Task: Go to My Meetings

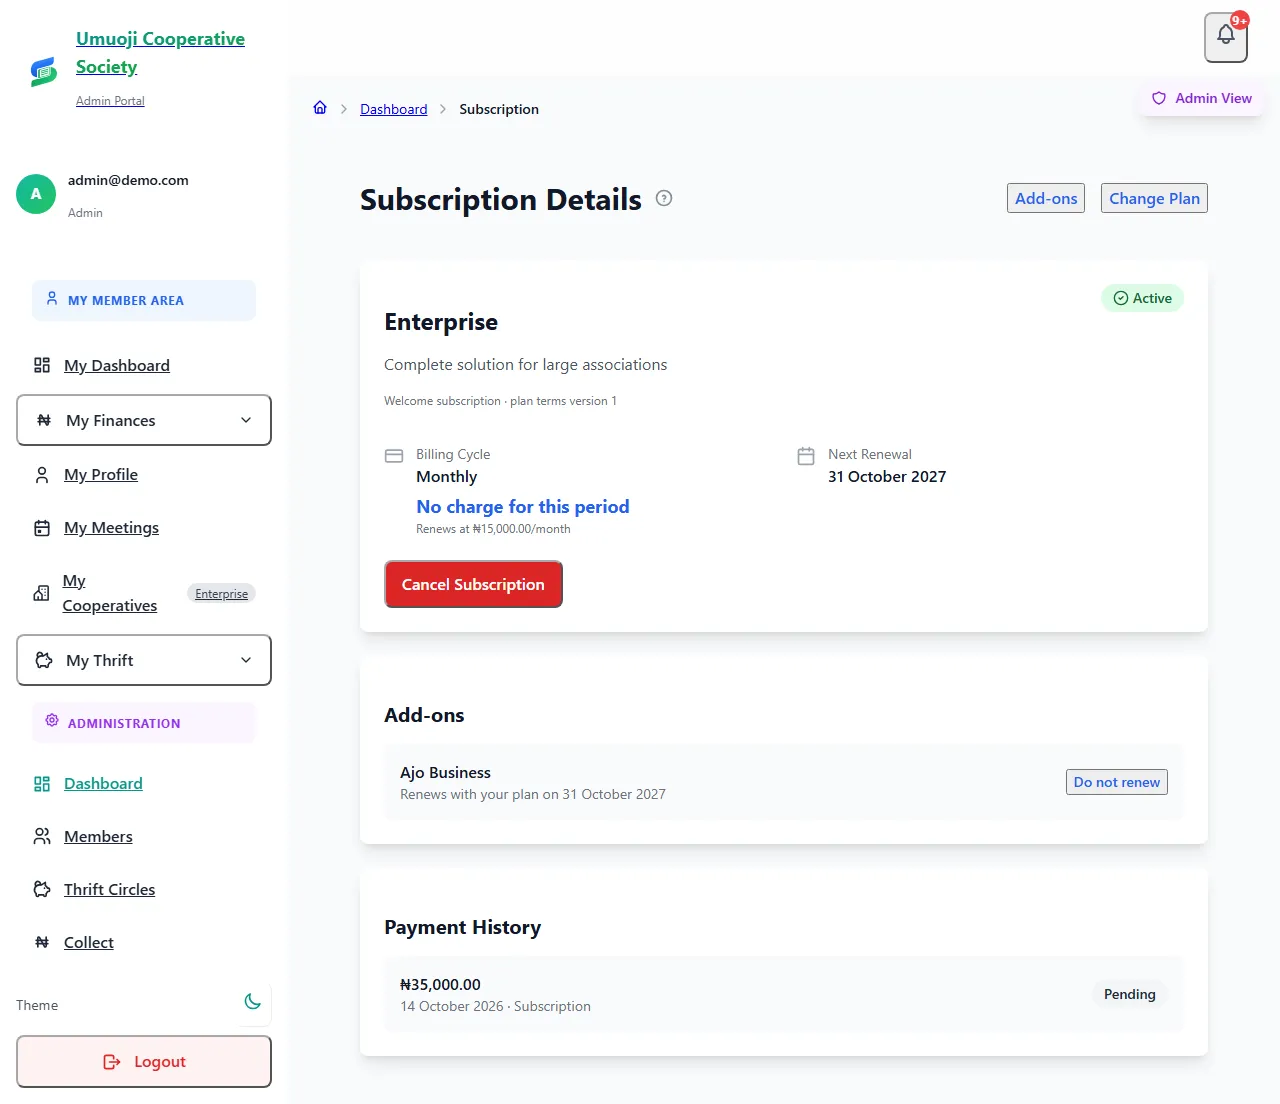Action: point(111,528)
